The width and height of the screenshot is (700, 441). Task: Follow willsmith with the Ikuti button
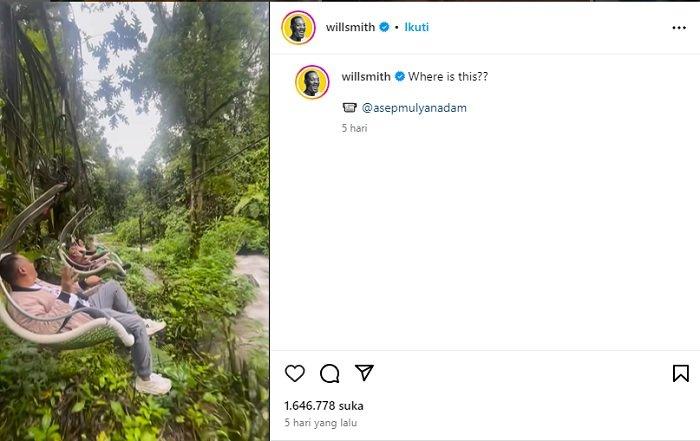[x=415, y=27]
